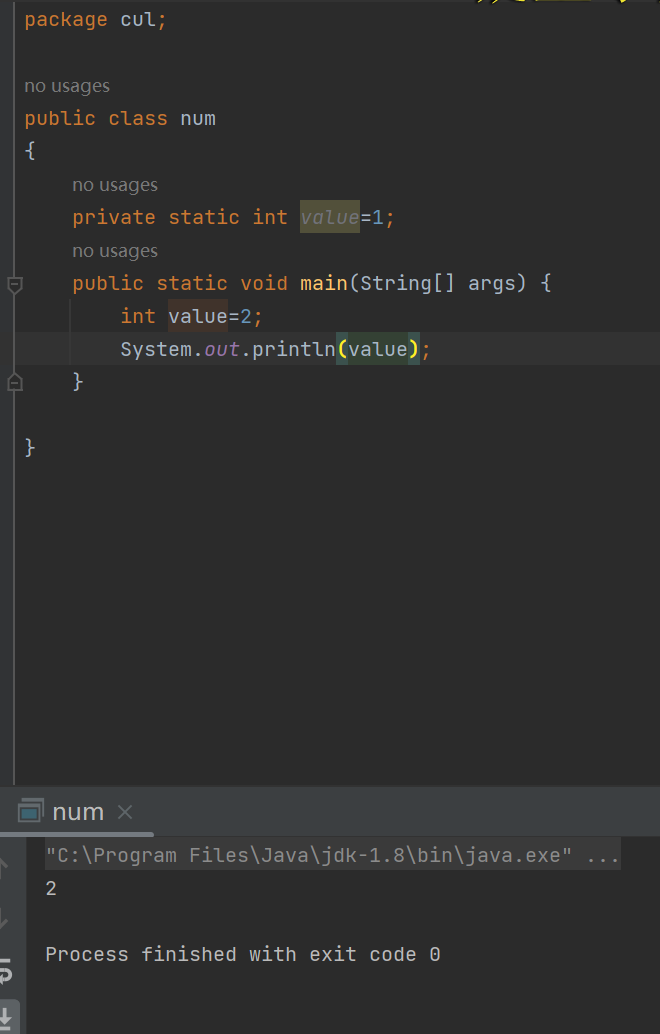The image size is (660, 1034).
Task: Click the highlighted static field 'value'
Action: click(x=330, y=217)
